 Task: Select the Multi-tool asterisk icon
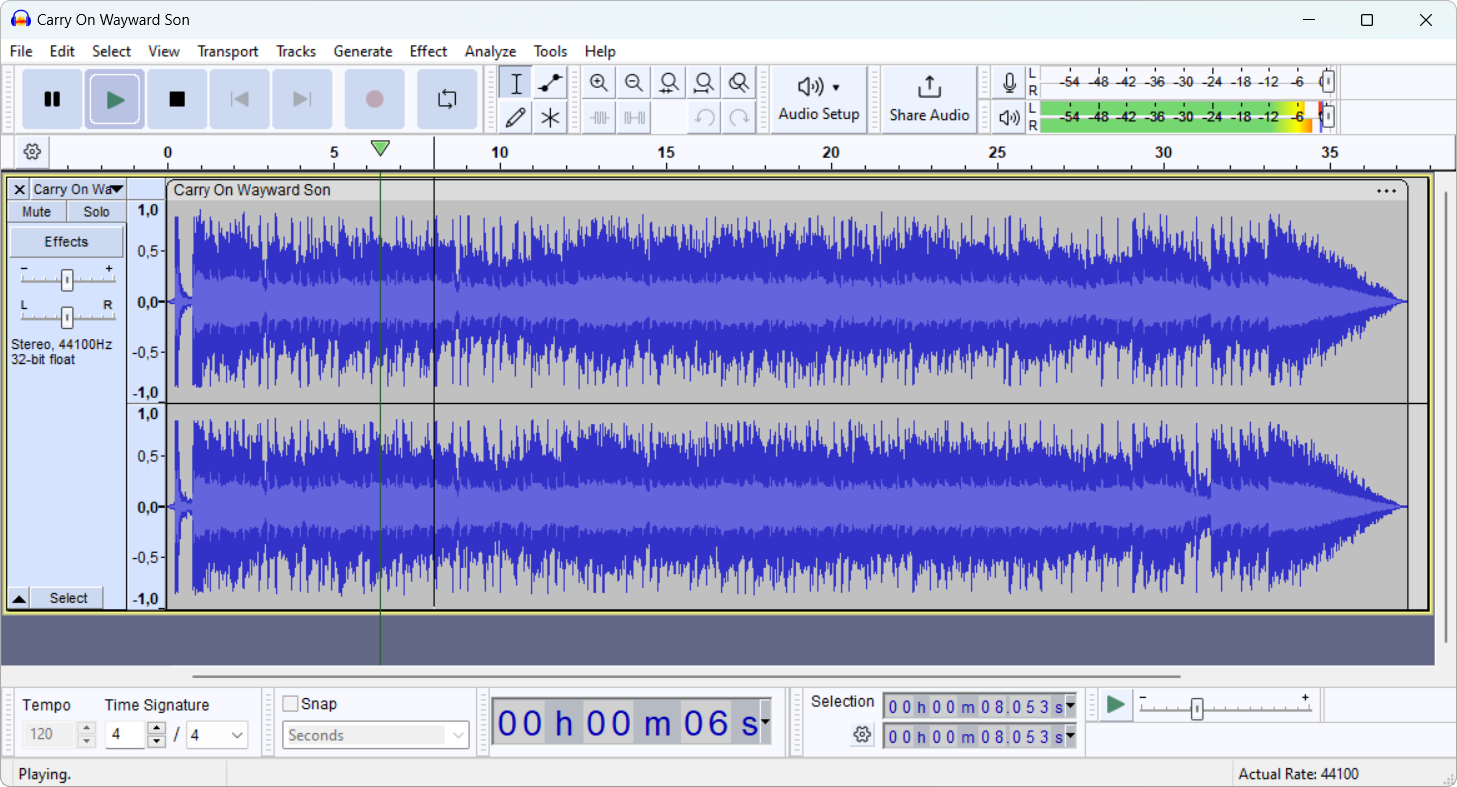point(550,118)
